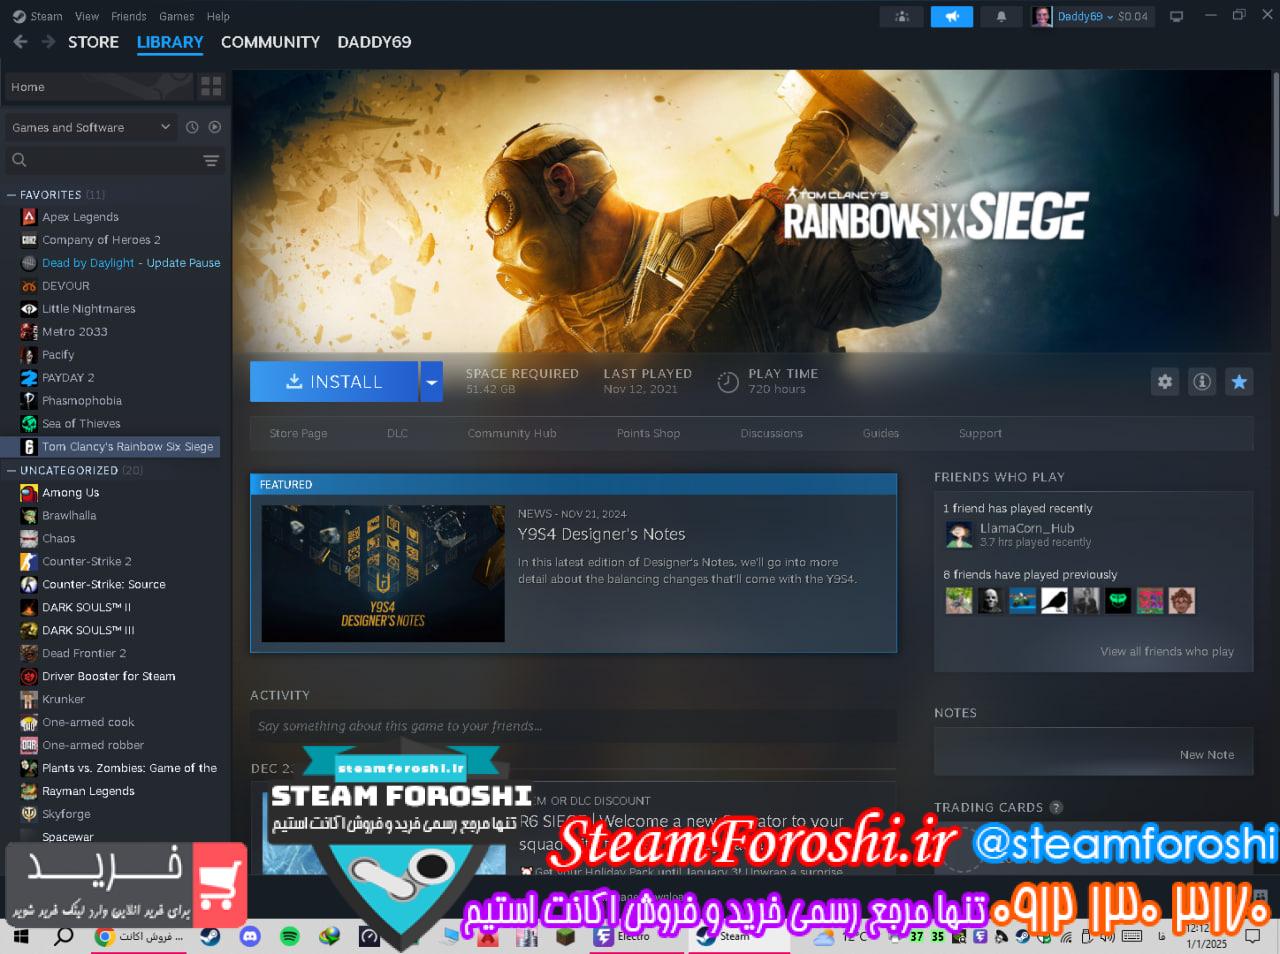The height and width of the screenshot is (954, 1280).
Task: Open the Help menu
Action: point(218,16)
